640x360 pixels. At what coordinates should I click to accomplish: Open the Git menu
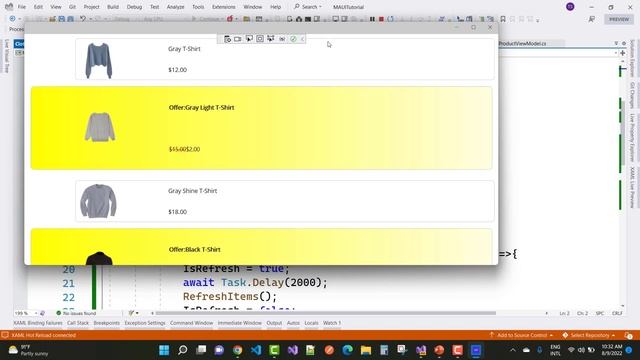point(72,7)
